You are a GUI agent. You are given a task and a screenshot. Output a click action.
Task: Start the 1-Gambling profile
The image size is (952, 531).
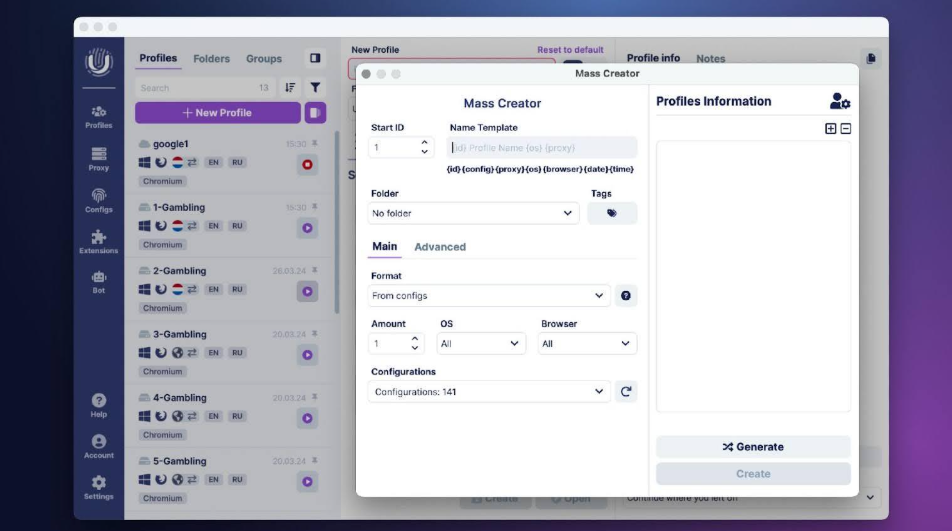[x=308, y=228]
